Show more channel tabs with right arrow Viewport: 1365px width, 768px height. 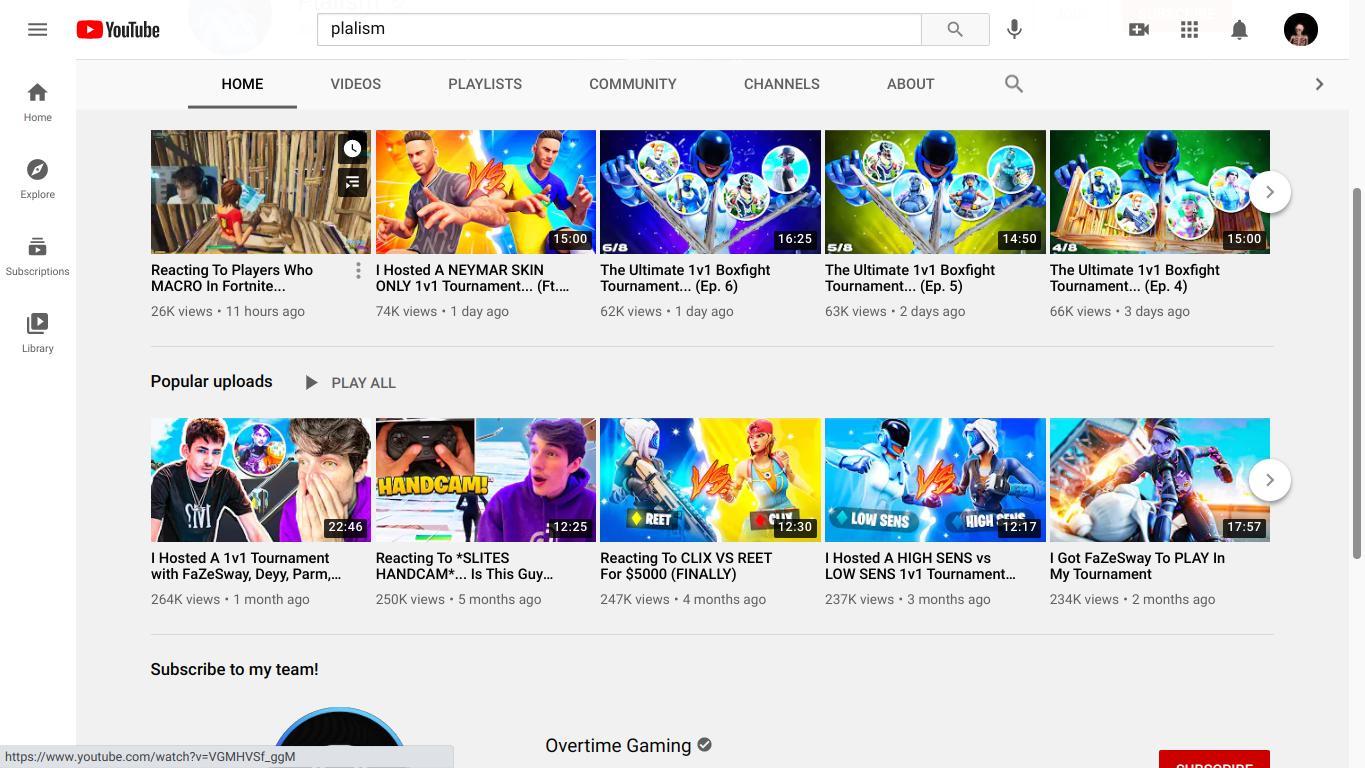[1319, 84]
